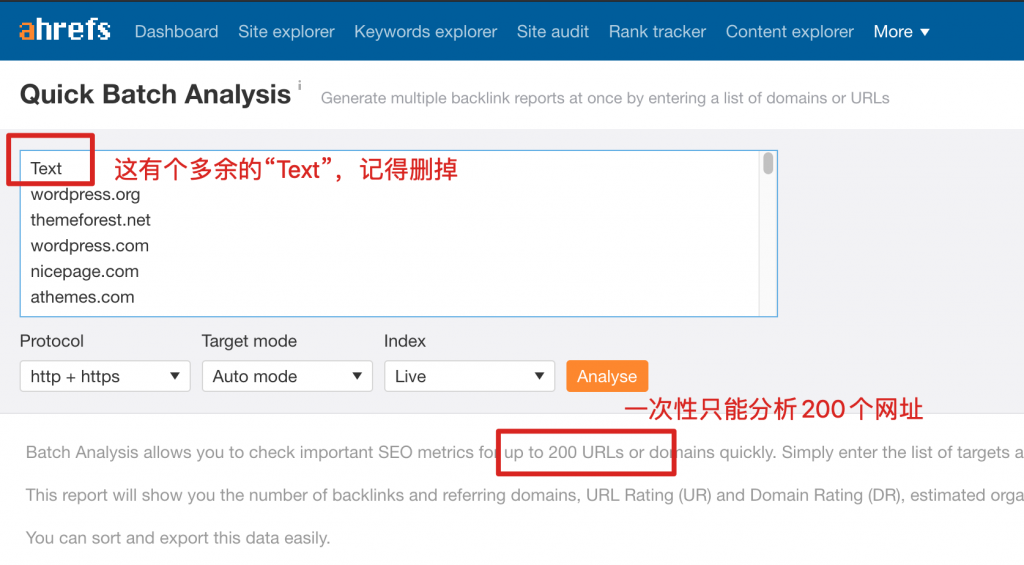The image size is (1024, 565).
Task: Click the 'Text' line in the textarea
Action: 46,168
